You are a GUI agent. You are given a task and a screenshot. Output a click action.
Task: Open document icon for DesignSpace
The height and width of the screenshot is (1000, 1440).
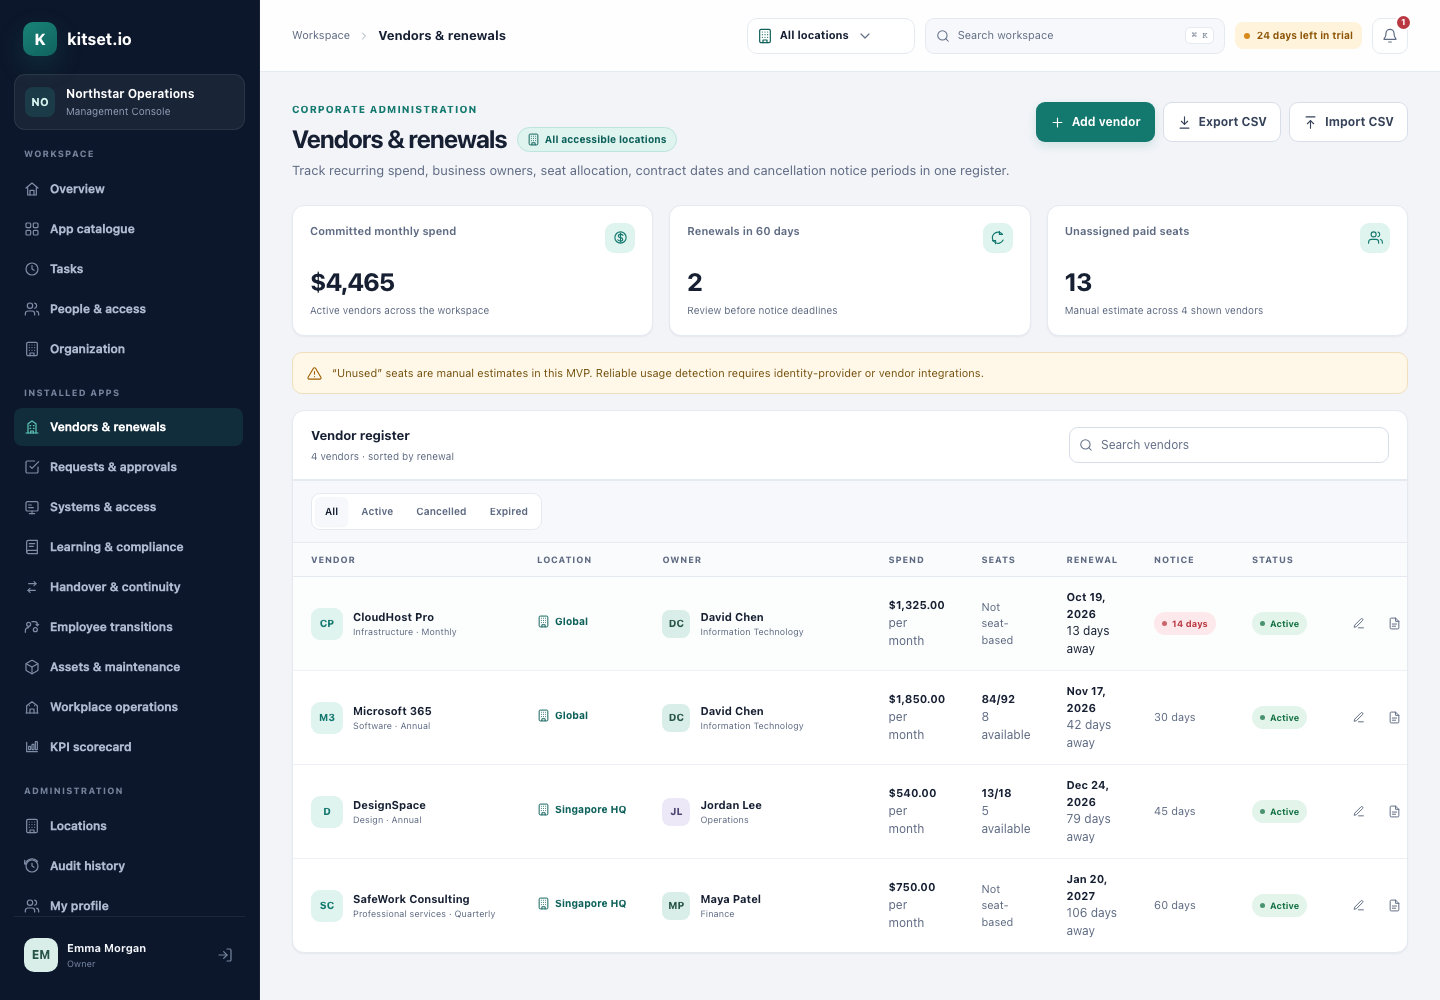1394,811
